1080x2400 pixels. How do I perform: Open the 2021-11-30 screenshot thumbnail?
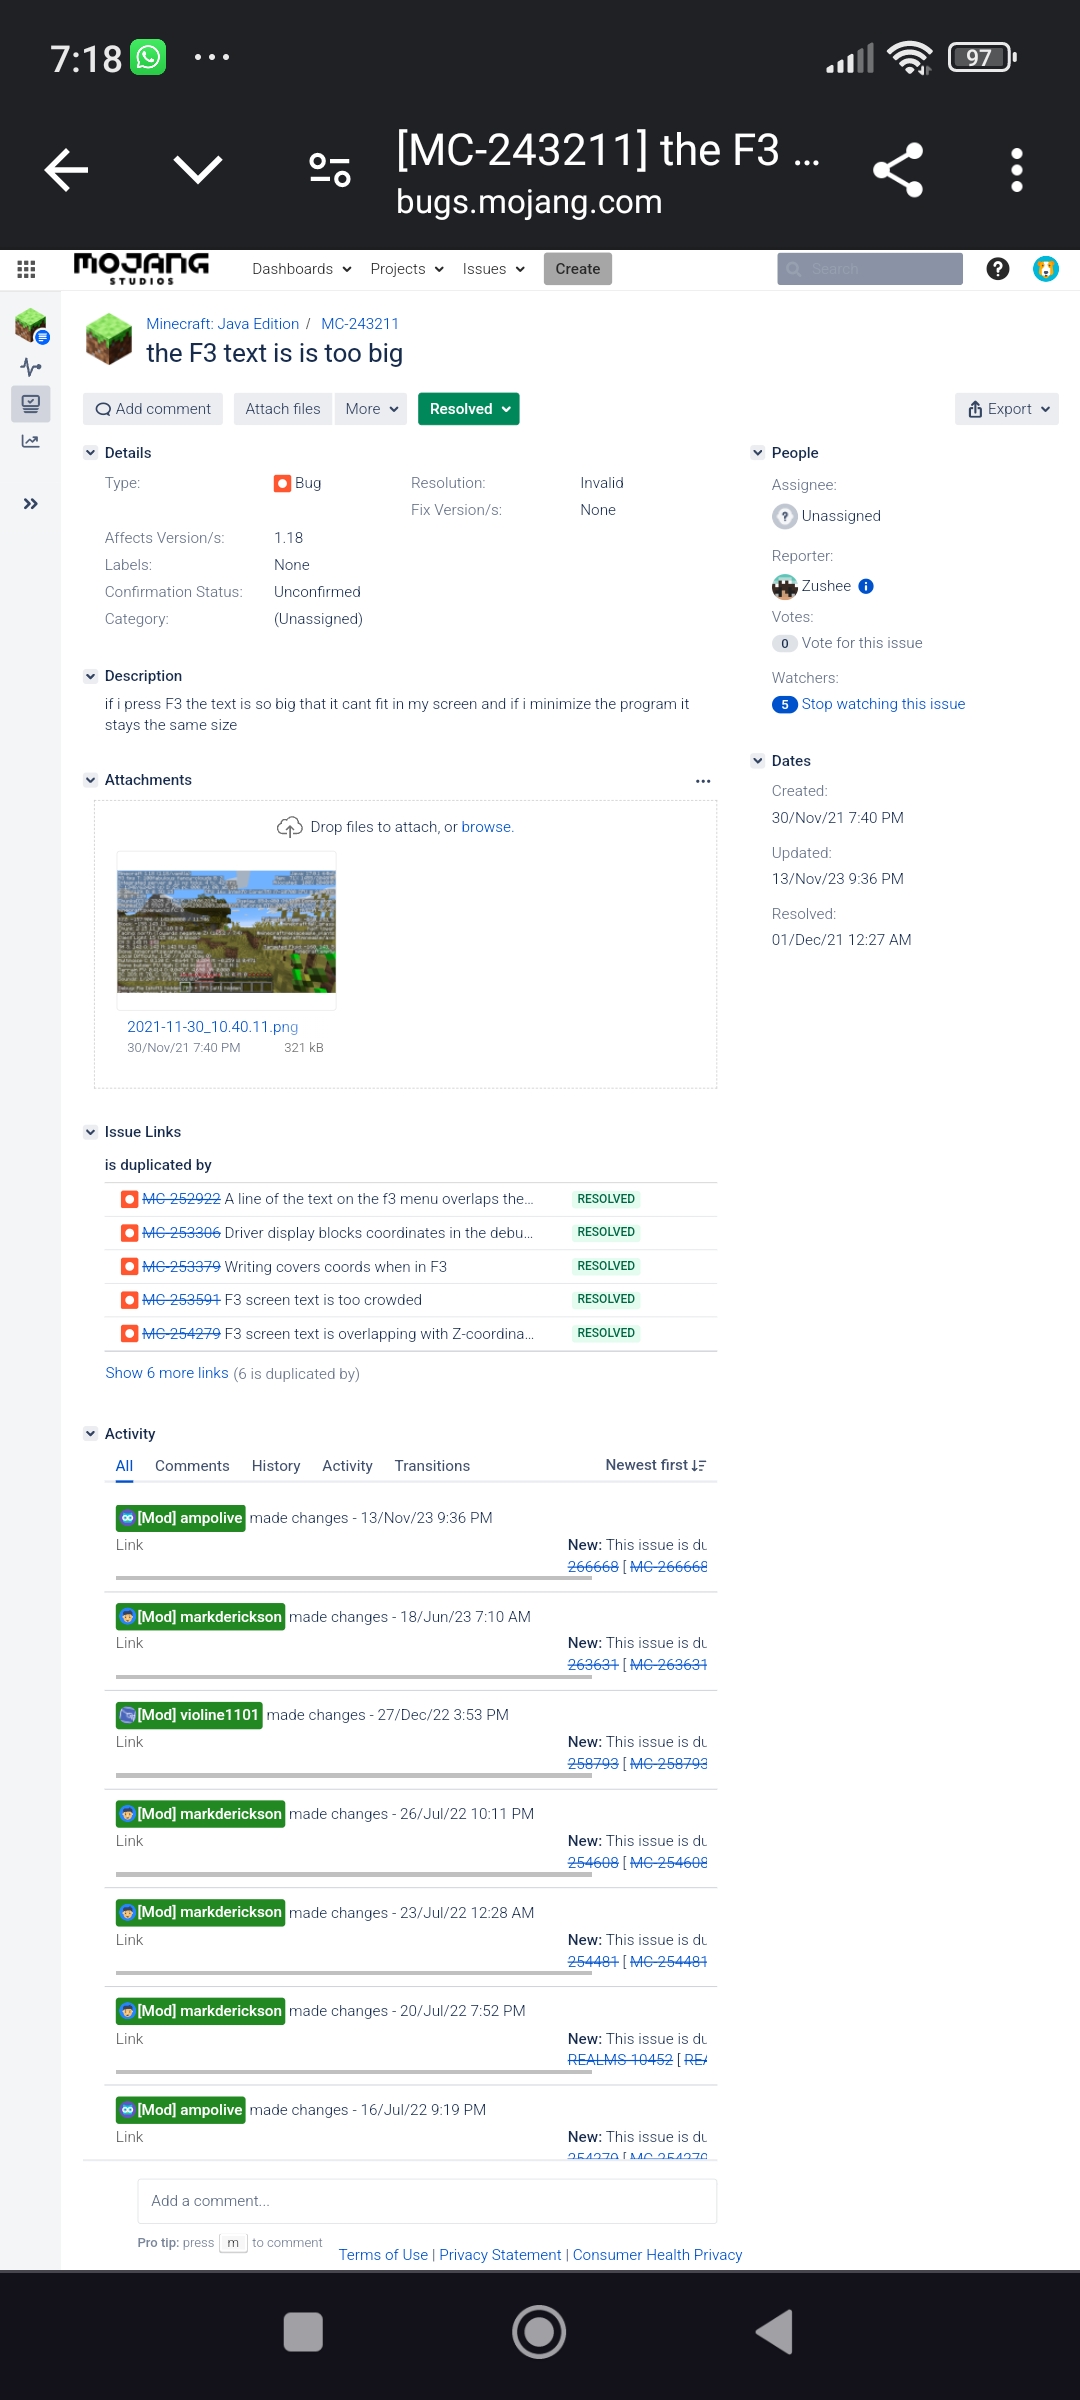pos(227,931)
